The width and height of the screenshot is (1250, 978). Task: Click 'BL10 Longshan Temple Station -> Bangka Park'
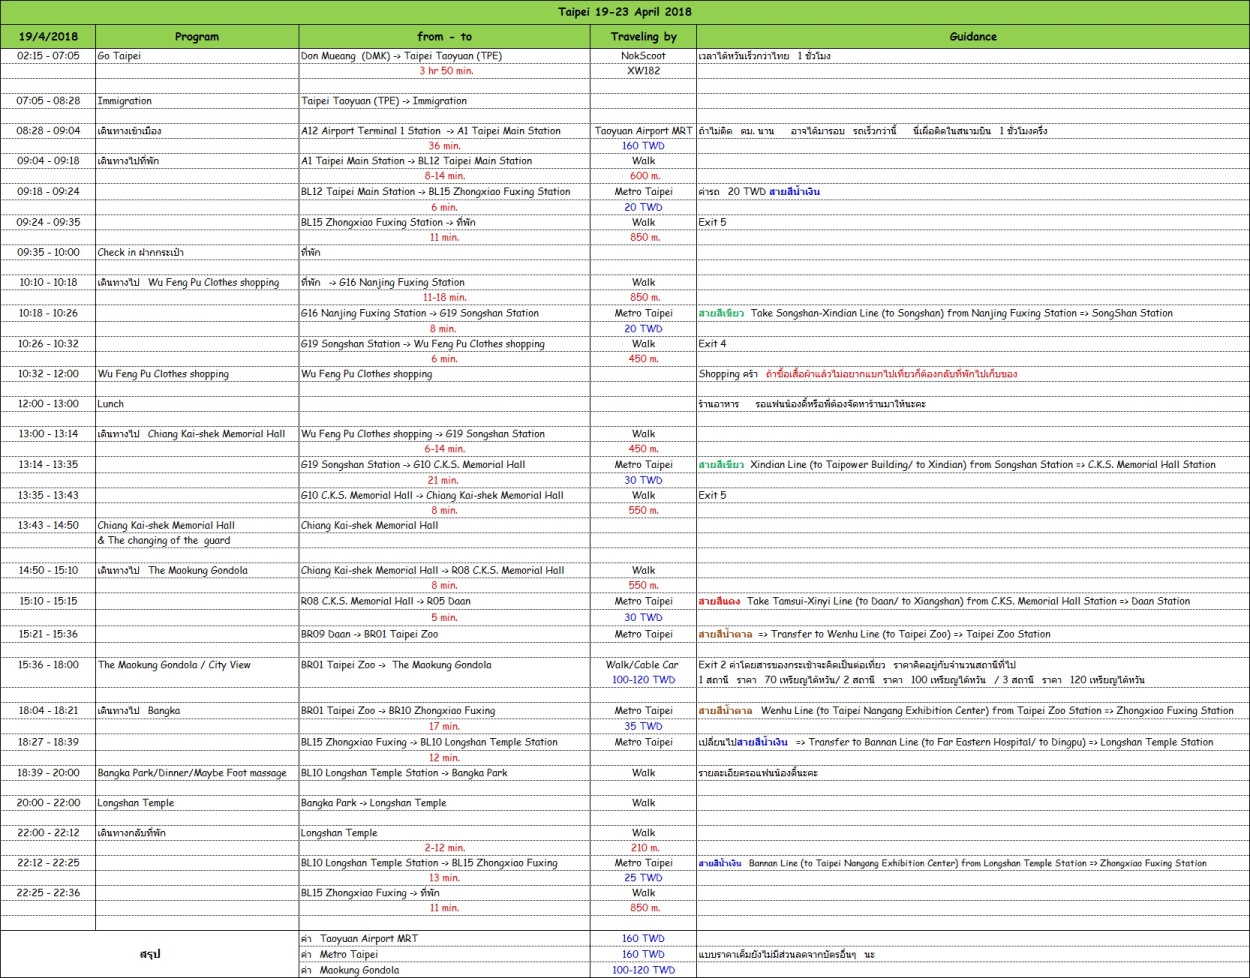click(x=444, y=773)
